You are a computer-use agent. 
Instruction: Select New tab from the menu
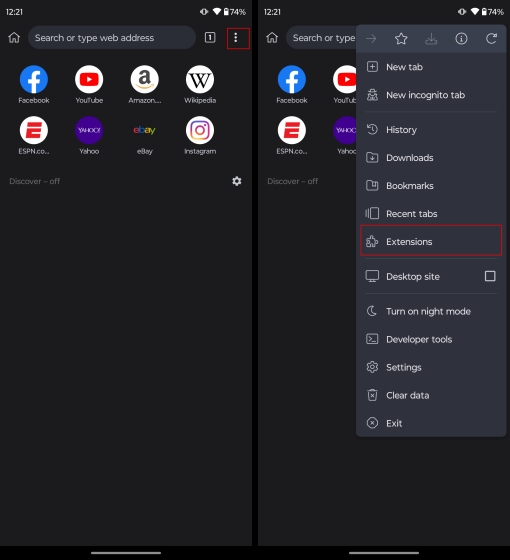coord(431,67)
